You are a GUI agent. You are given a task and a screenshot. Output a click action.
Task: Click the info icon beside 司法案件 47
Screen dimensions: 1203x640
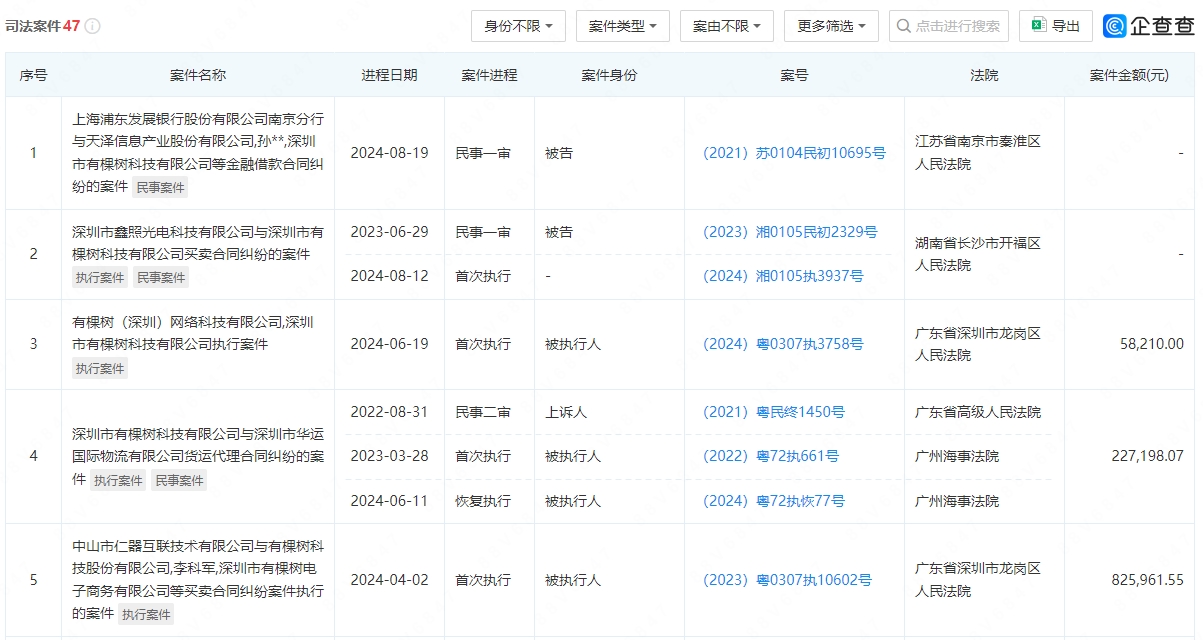(x=92, y=26)
